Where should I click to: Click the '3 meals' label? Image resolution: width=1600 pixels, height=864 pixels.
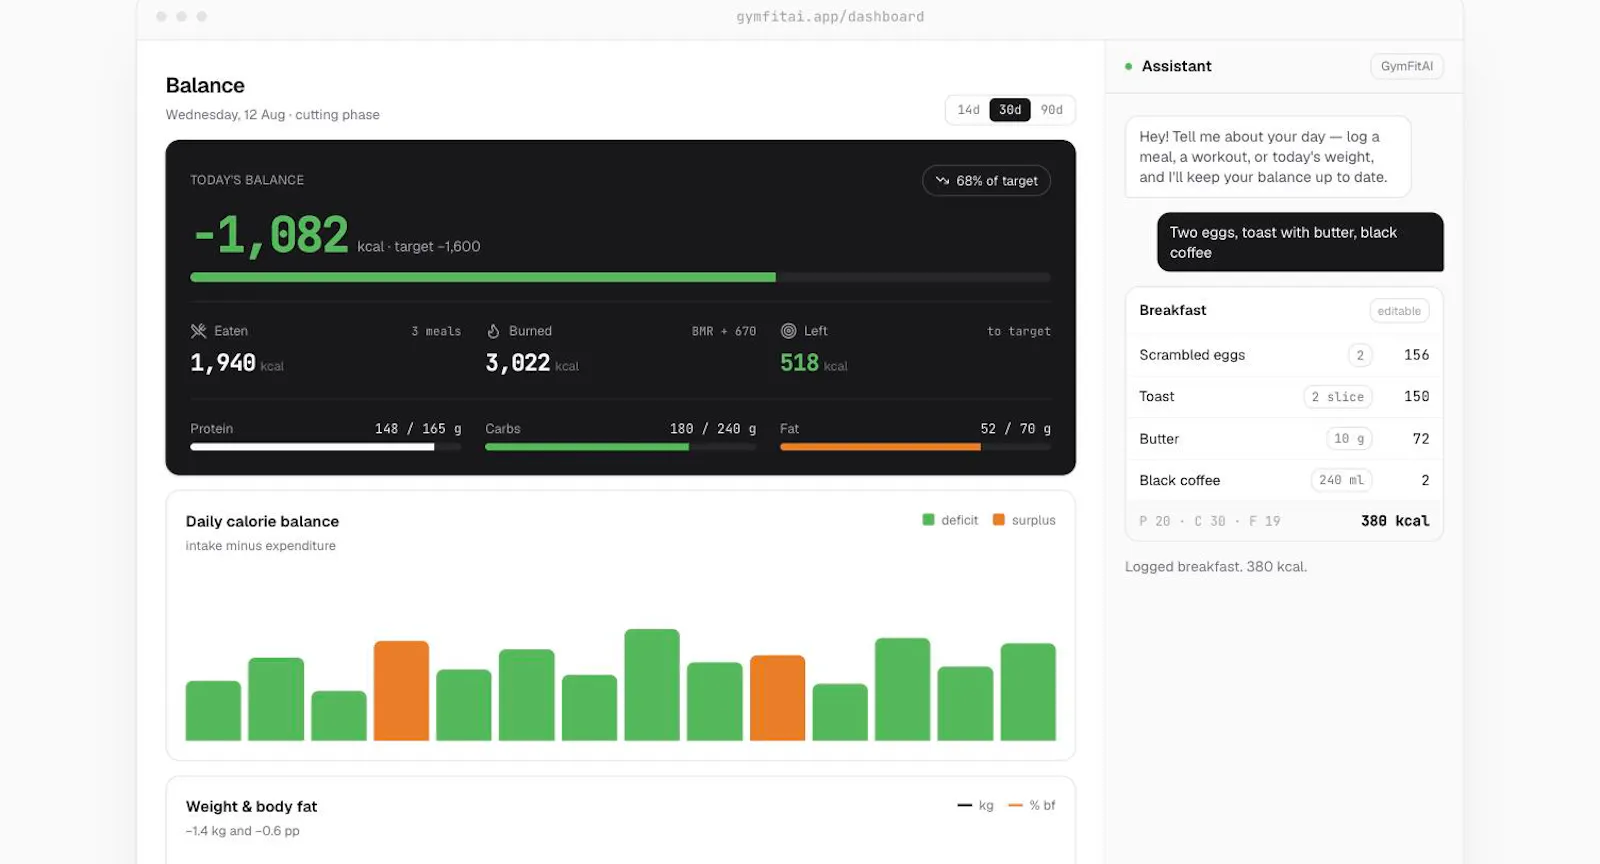pyautogui.click(x=436, y=331)
